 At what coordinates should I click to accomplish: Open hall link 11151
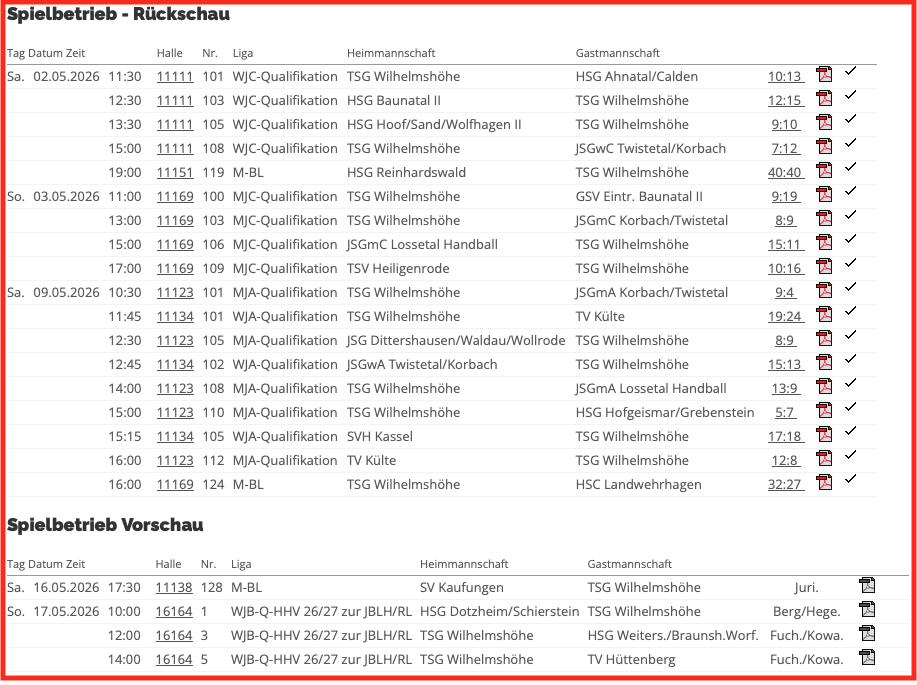pyautogui.click(x=175, y=173)
